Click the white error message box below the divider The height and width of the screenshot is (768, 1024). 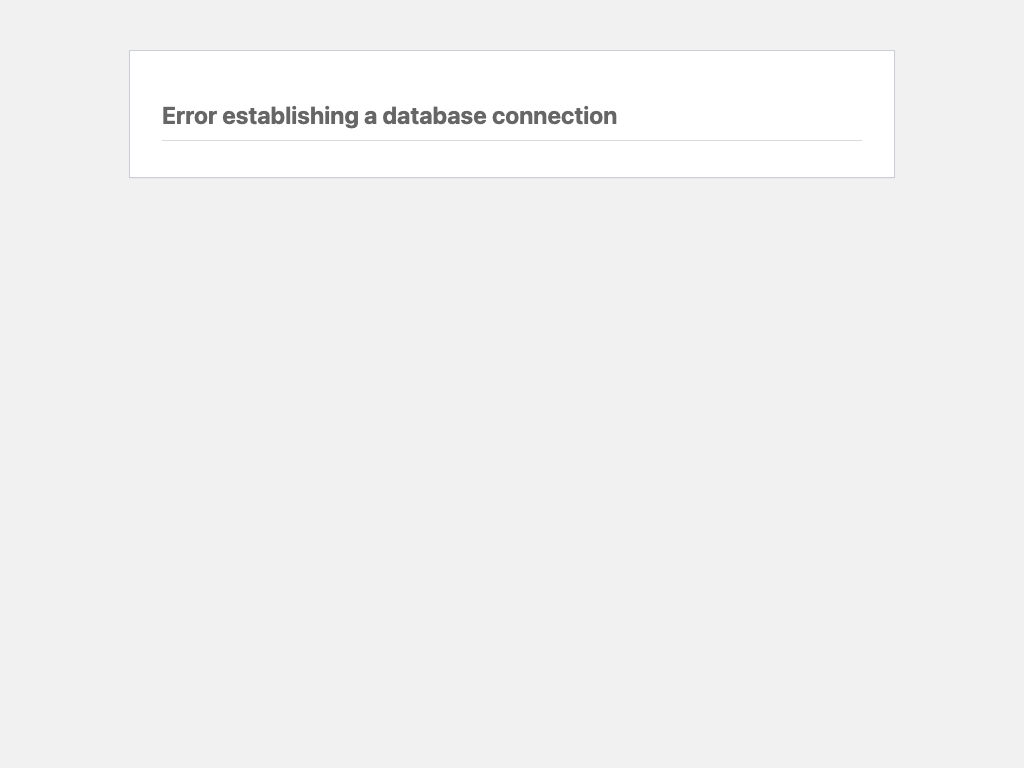(512, 159)
